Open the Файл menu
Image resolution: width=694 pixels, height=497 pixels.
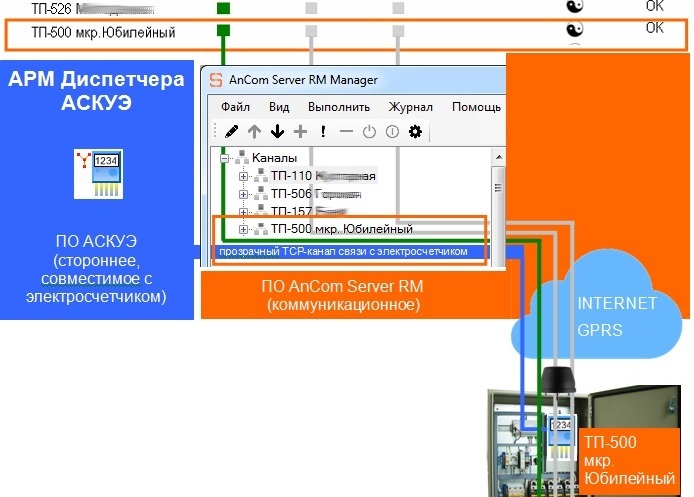click(x=235, y=107)
